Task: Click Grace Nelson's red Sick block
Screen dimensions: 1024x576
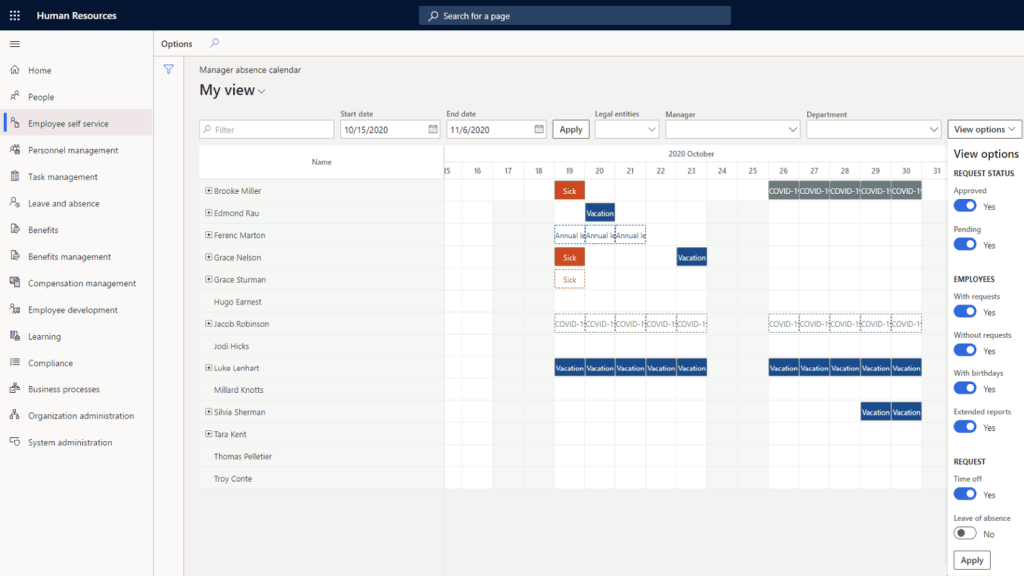Action: pos(569,257)
